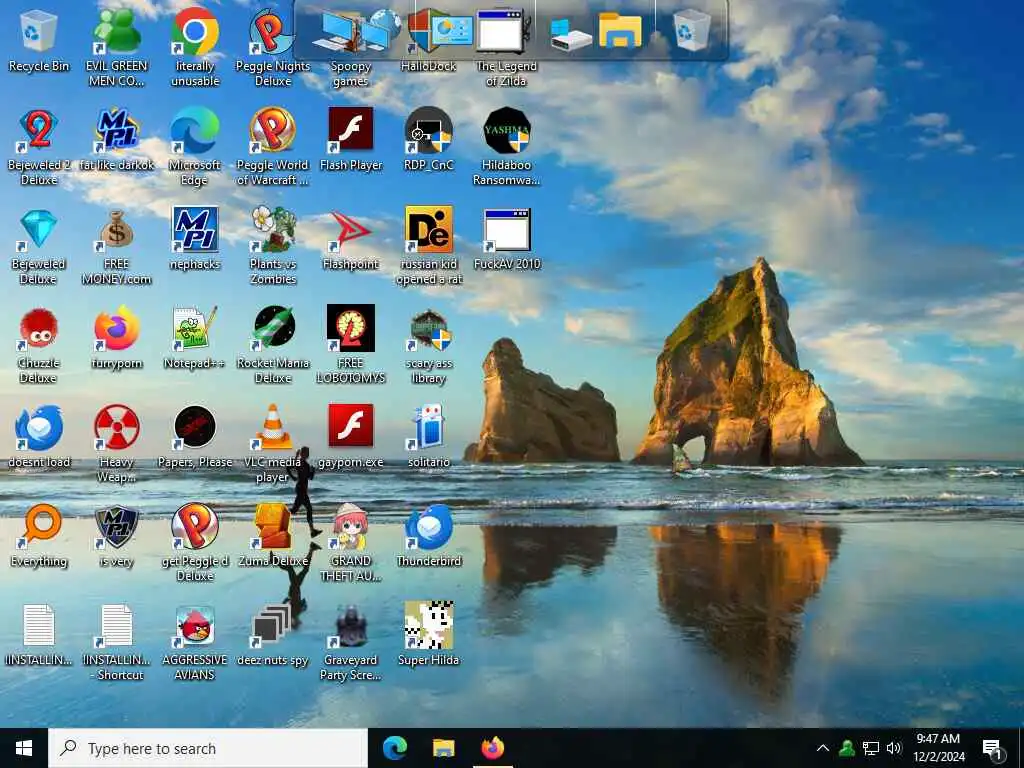Open the !INSTALLIN... text file without Shortcut
The height and width of the screenshot is (768, 1024).
click(39, 635)
